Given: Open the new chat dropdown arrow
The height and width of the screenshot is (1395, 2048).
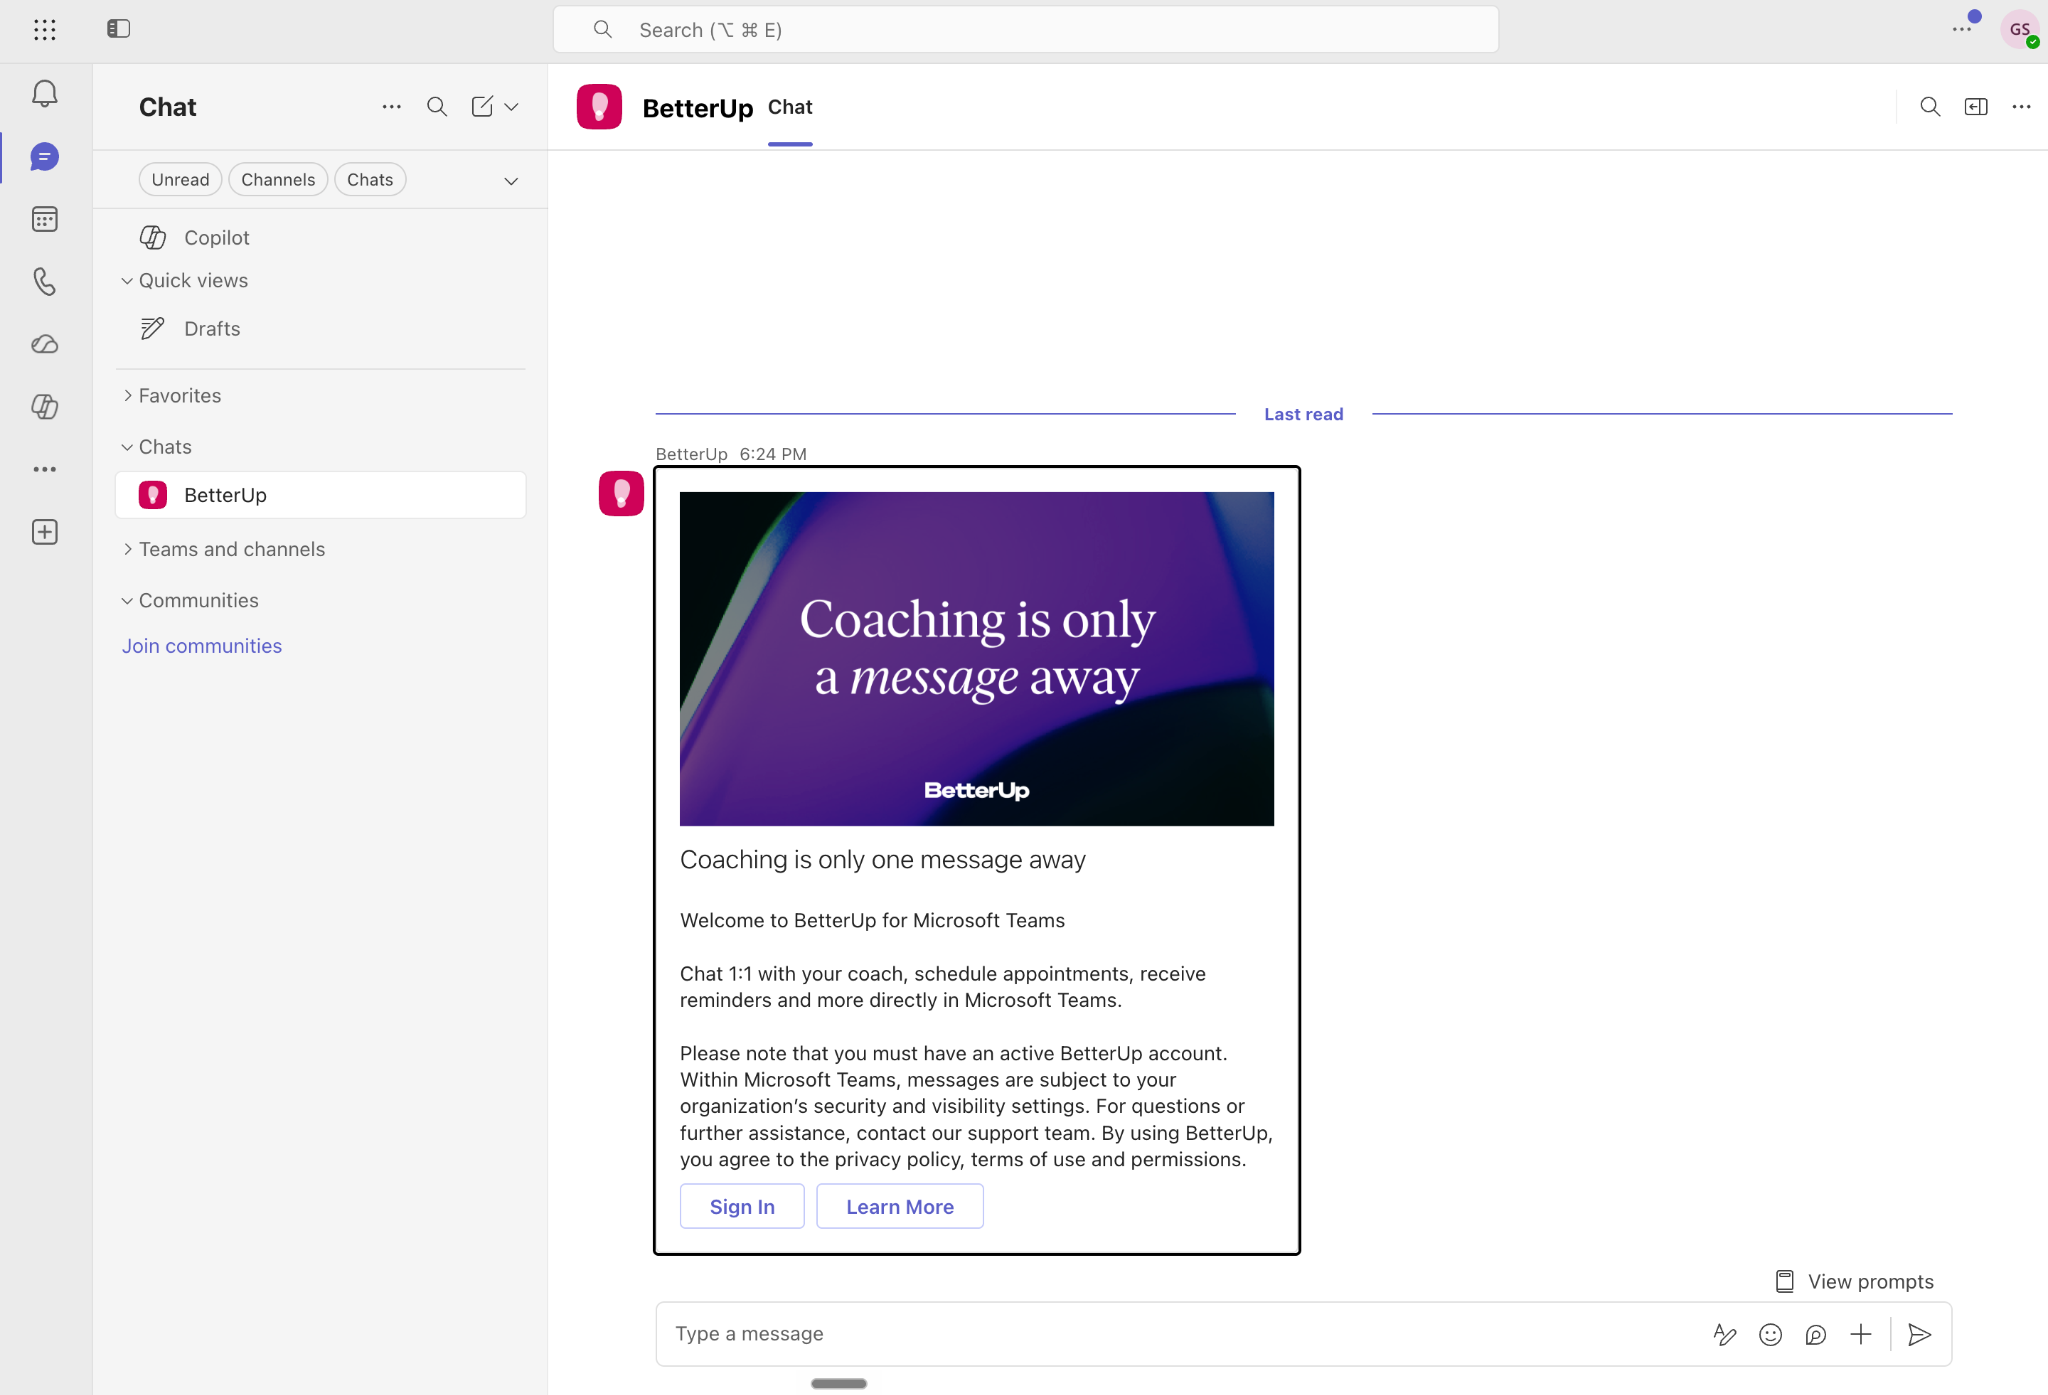Looking at the screenshot, I should coord(511,107).
